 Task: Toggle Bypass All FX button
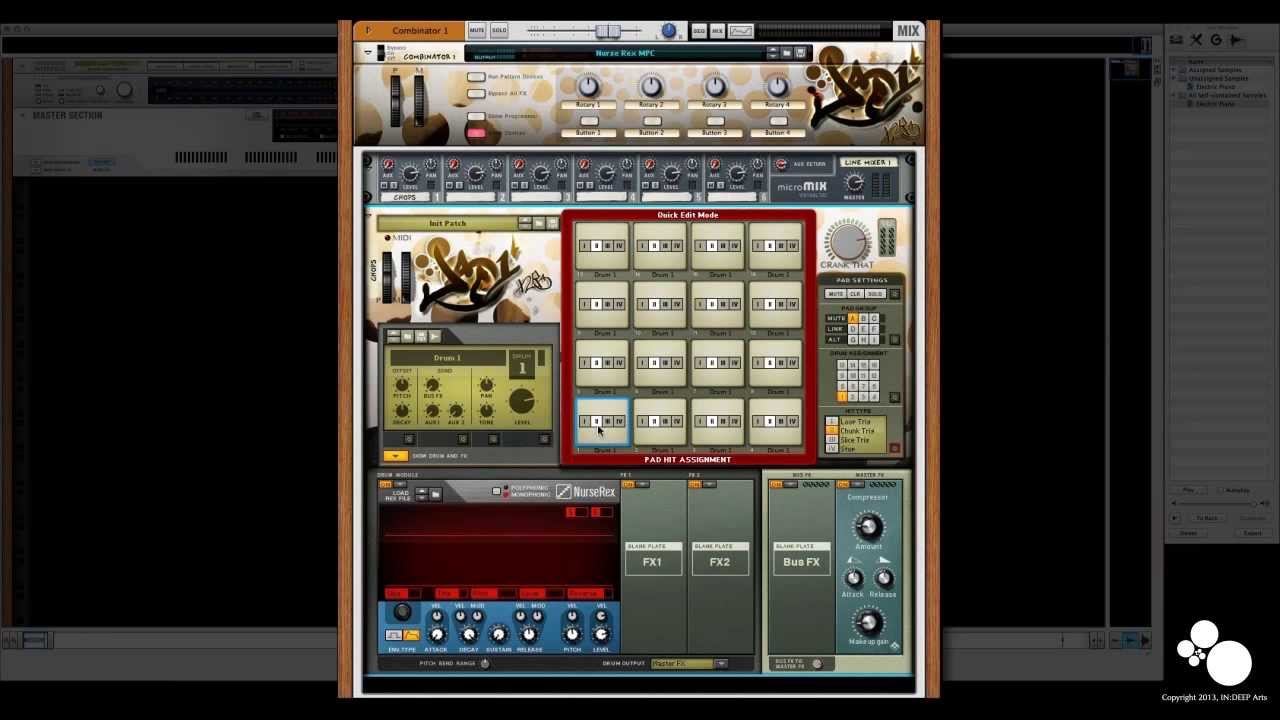[x=476, y=94]
